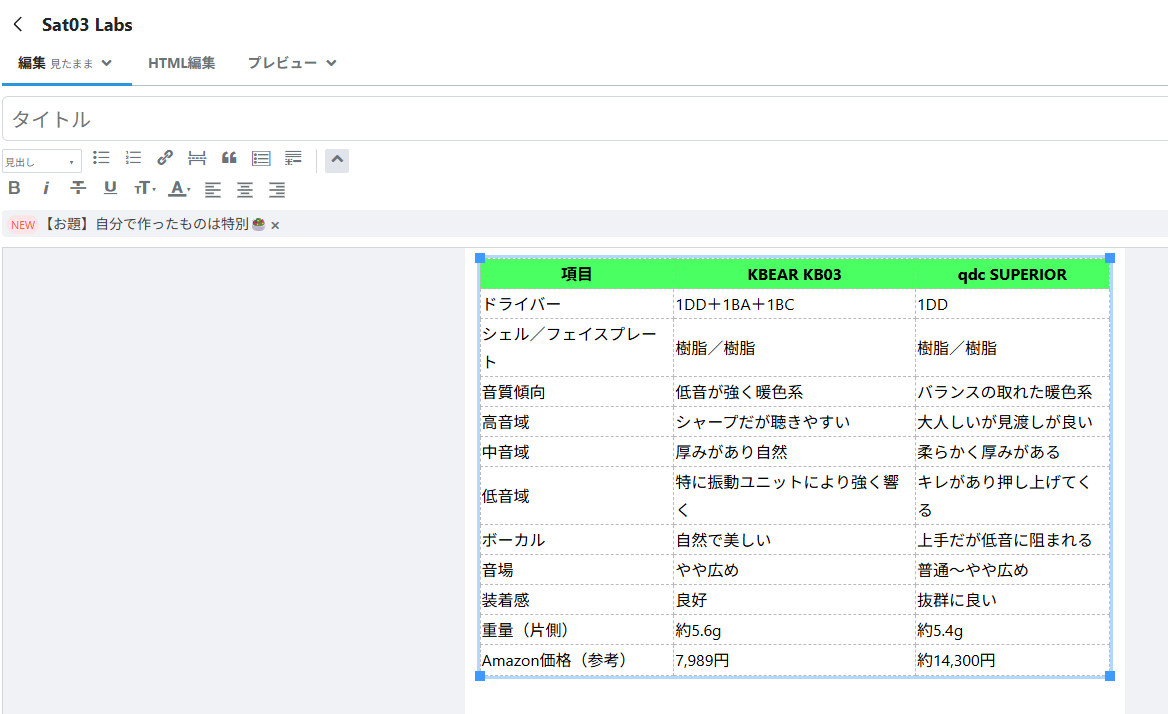Screen dimensions: 1168x714
Task: Open the 見出し heading dropdown
Action: coord(42,162)
